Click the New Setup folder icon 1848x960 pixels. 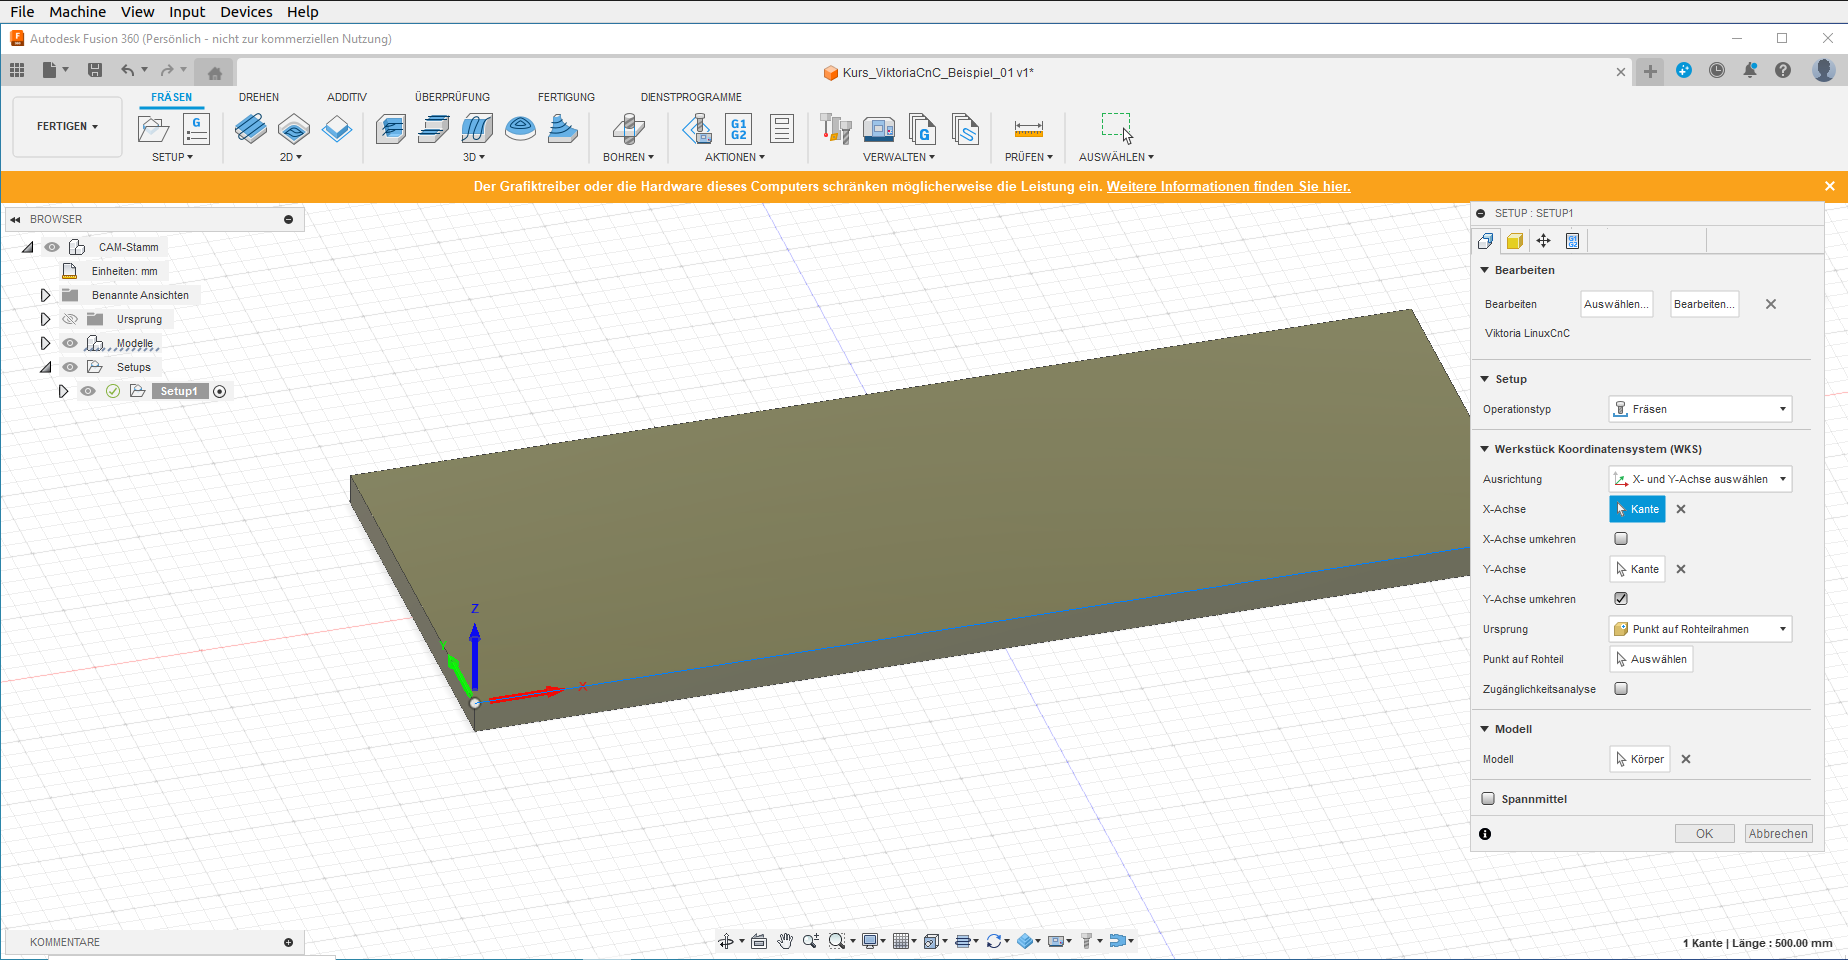point(153,129)
